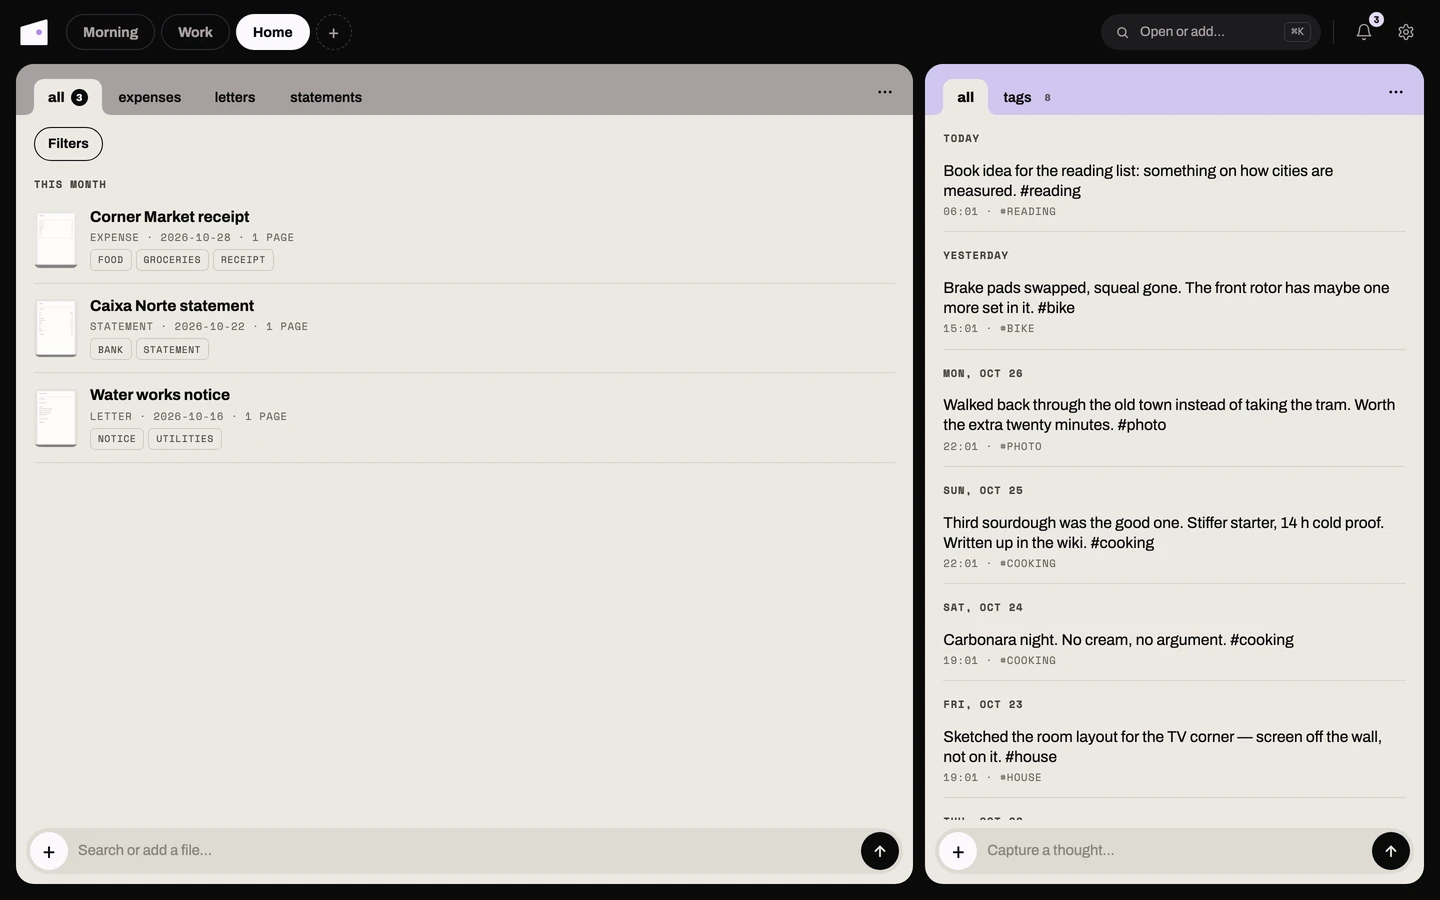
Task: Open the Filters button
Action: (68, 144)
